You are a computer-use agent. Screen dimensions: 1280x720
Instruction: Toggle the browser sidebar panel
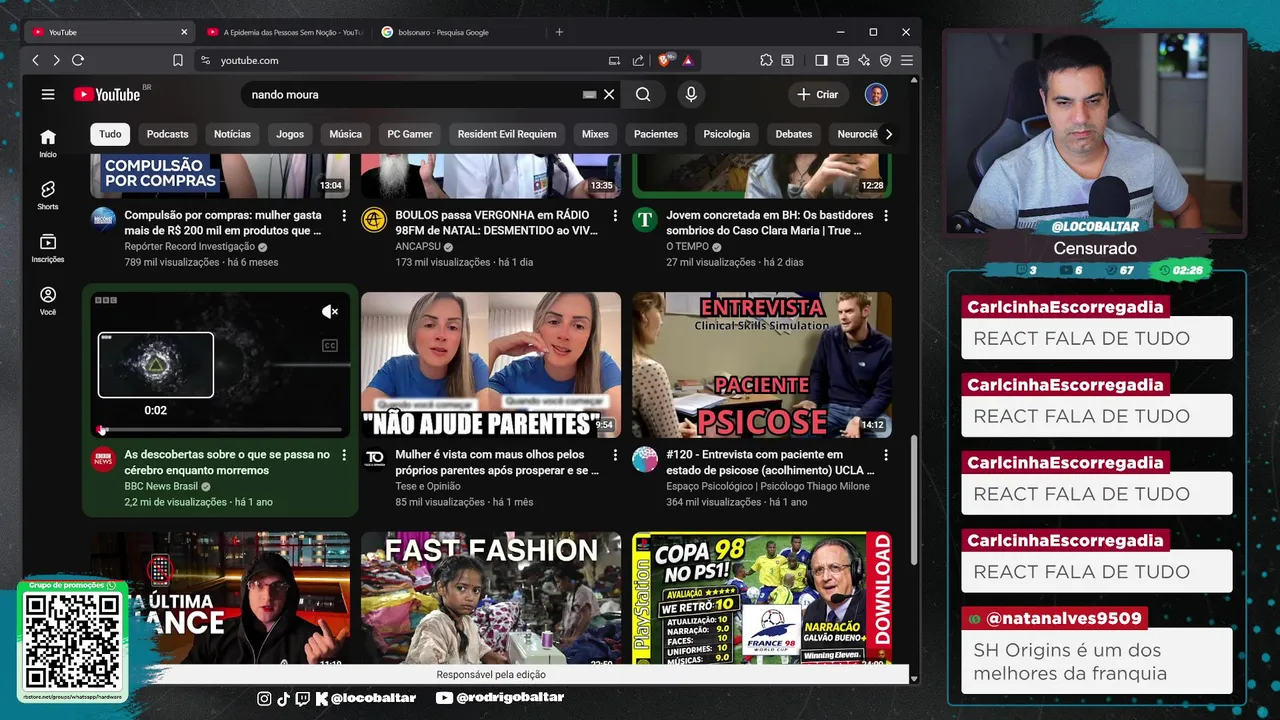point(821,60)
